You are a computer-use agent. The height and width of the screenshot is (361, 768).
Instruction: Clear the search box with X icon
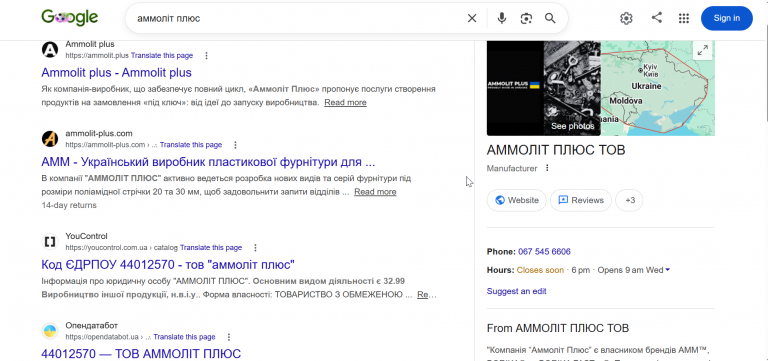[x=472, y=18]
